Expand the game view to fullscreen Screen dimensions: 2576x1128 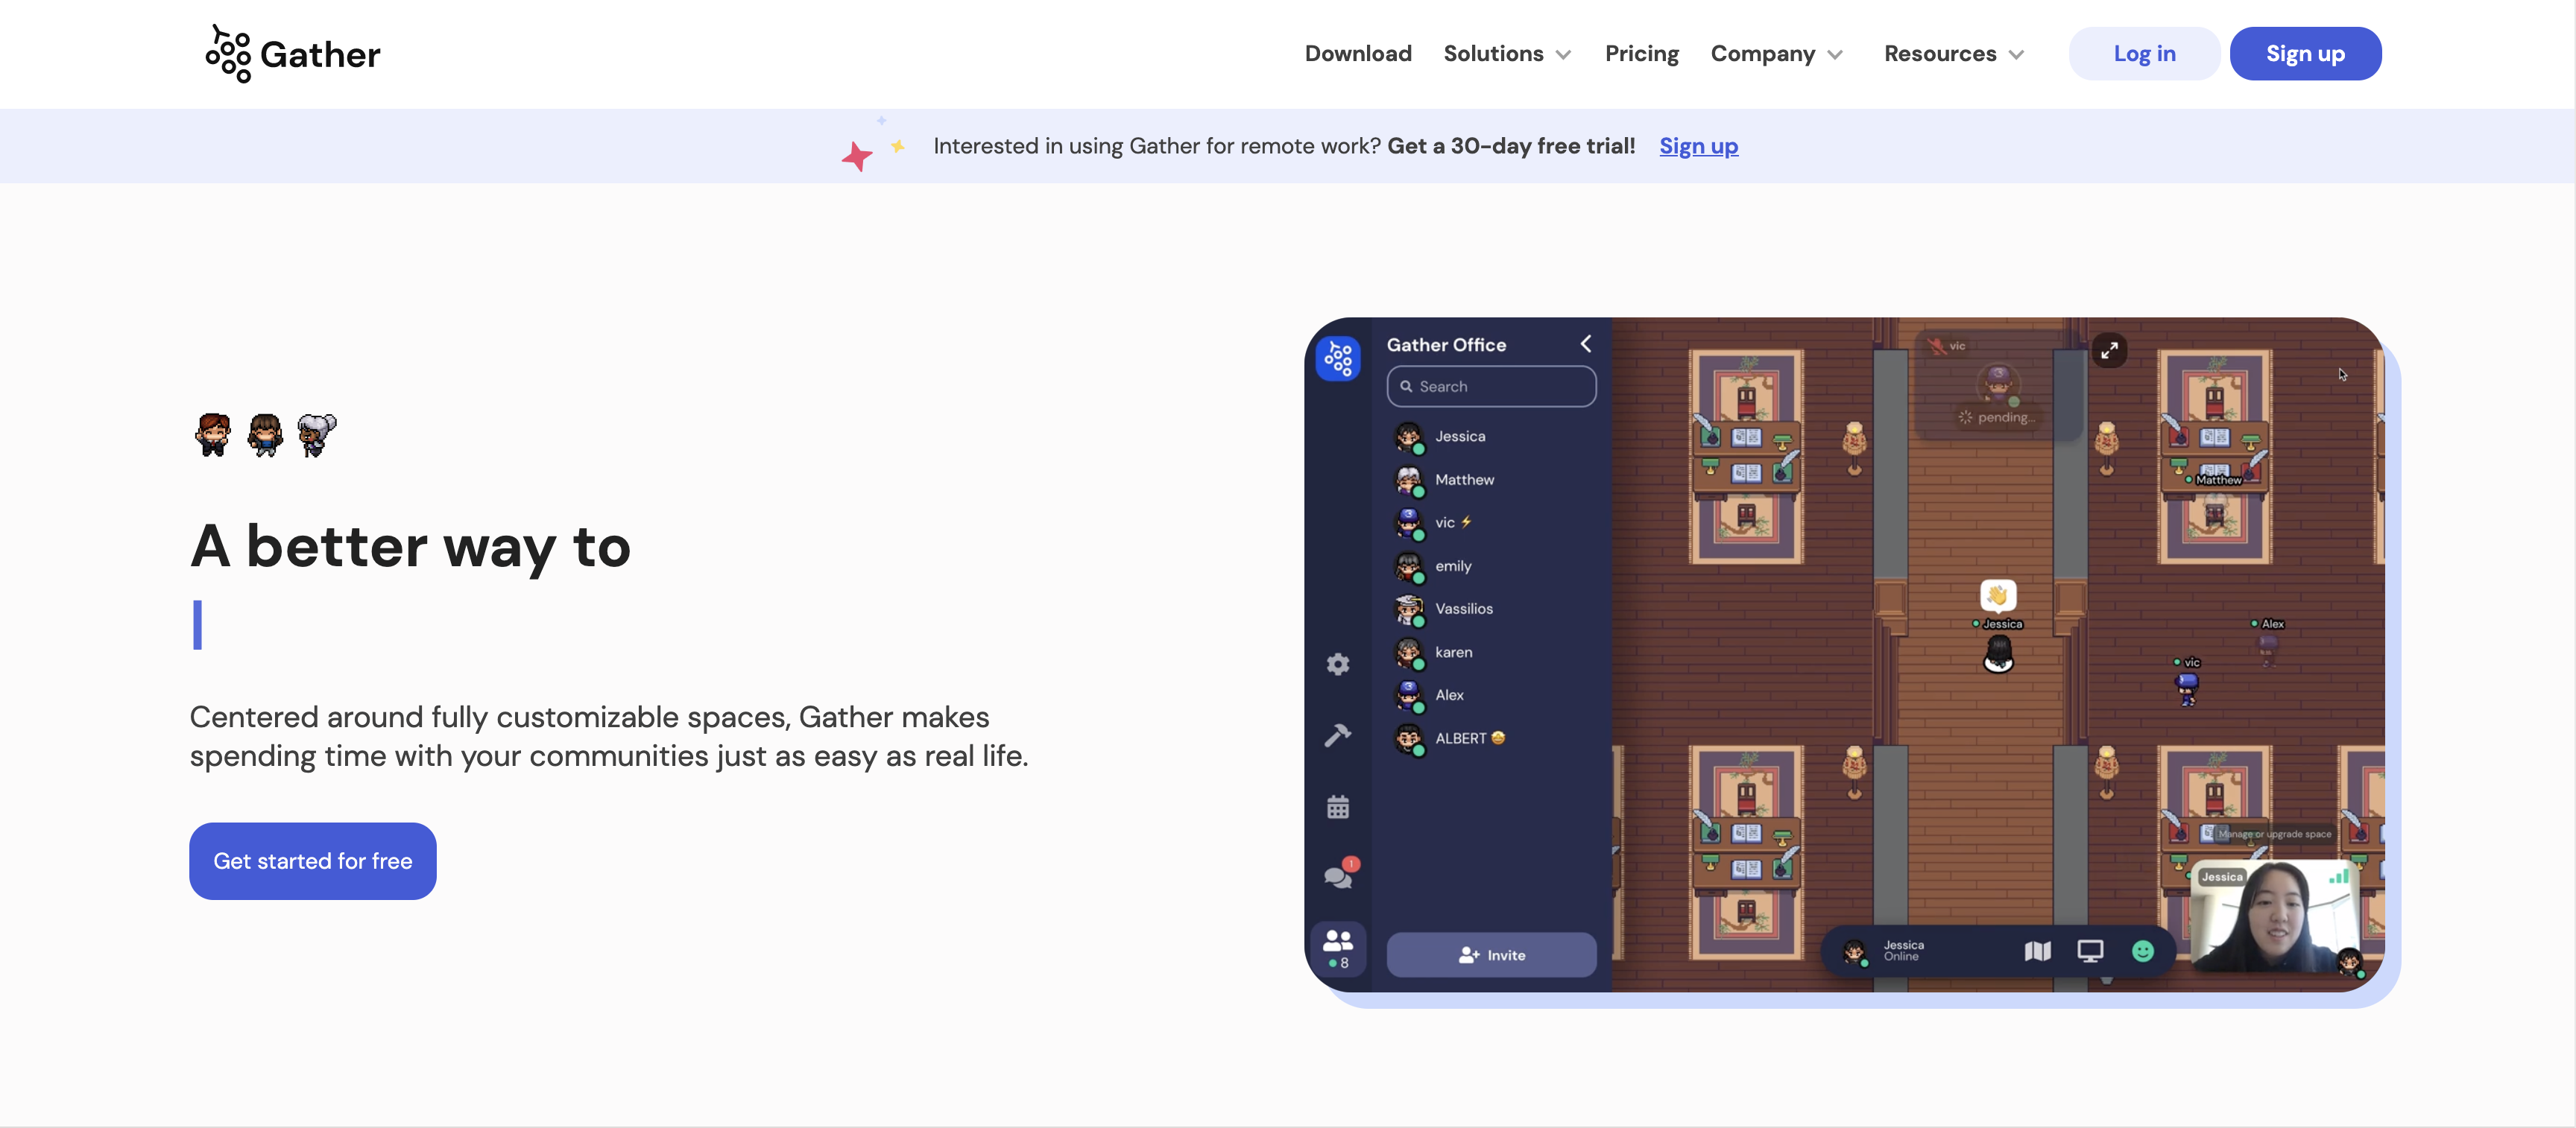point(2109,350)
